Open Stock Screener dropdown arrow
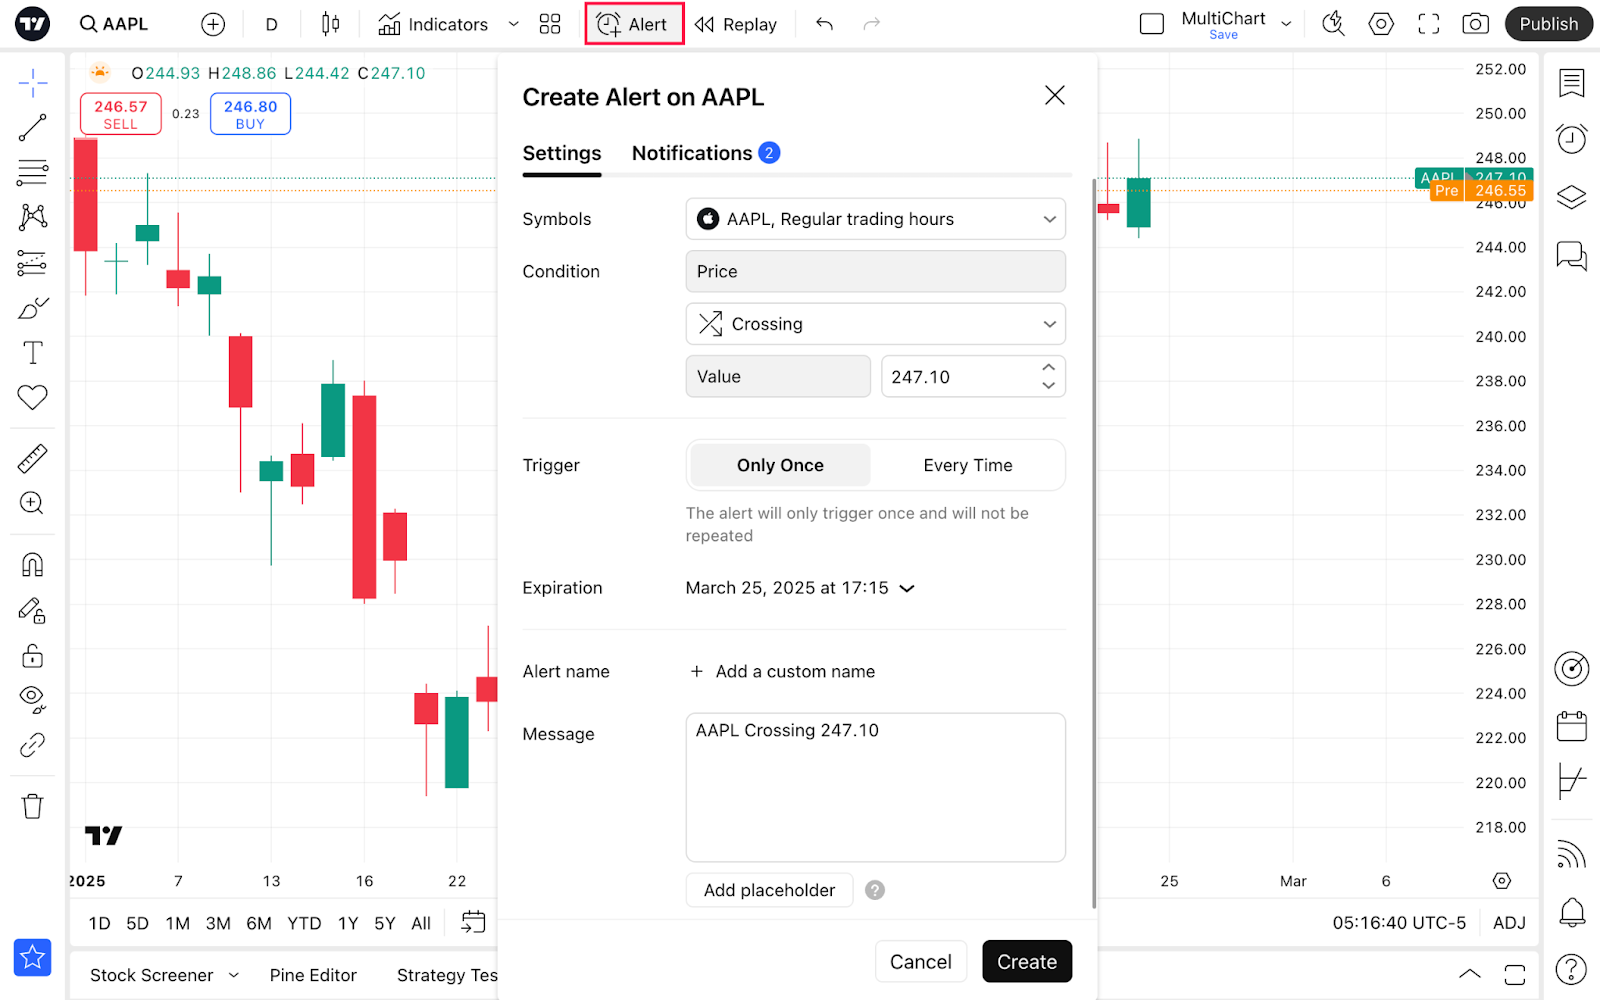 (234, 975)
